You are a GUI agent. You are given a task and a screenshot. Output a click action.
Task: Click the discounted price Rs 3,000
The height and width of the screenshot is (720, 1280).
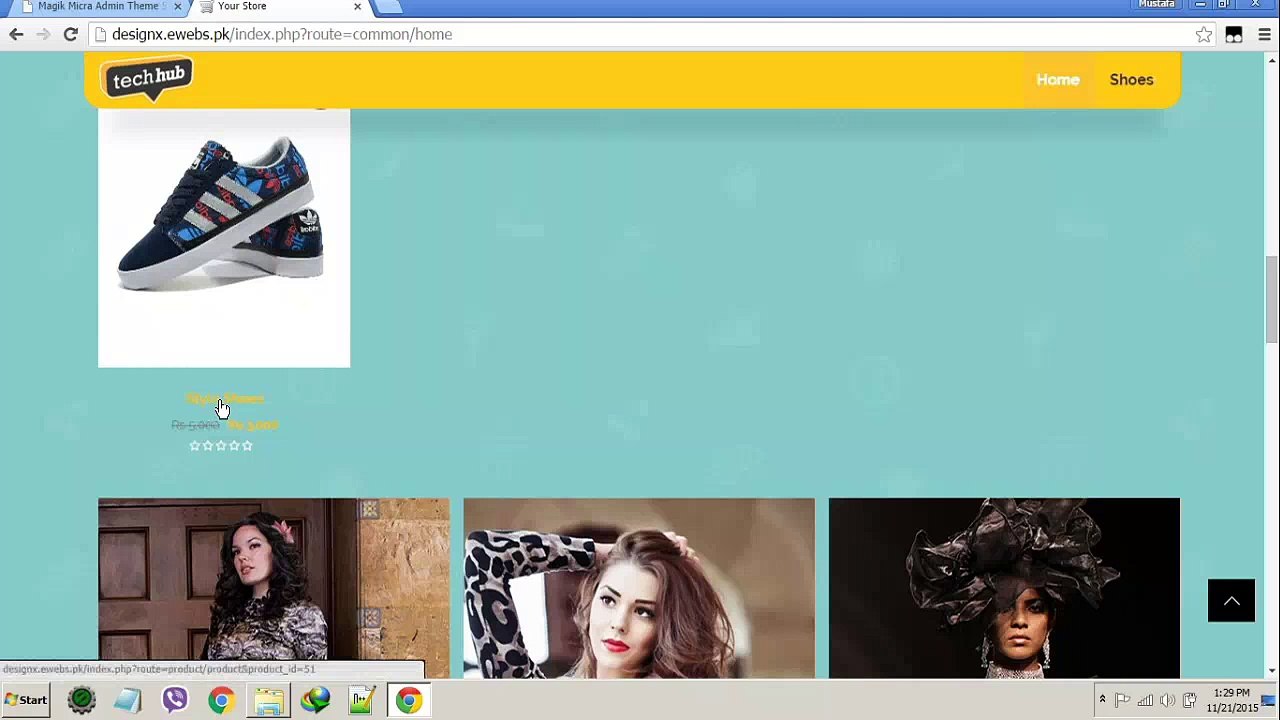pos(253,425)
